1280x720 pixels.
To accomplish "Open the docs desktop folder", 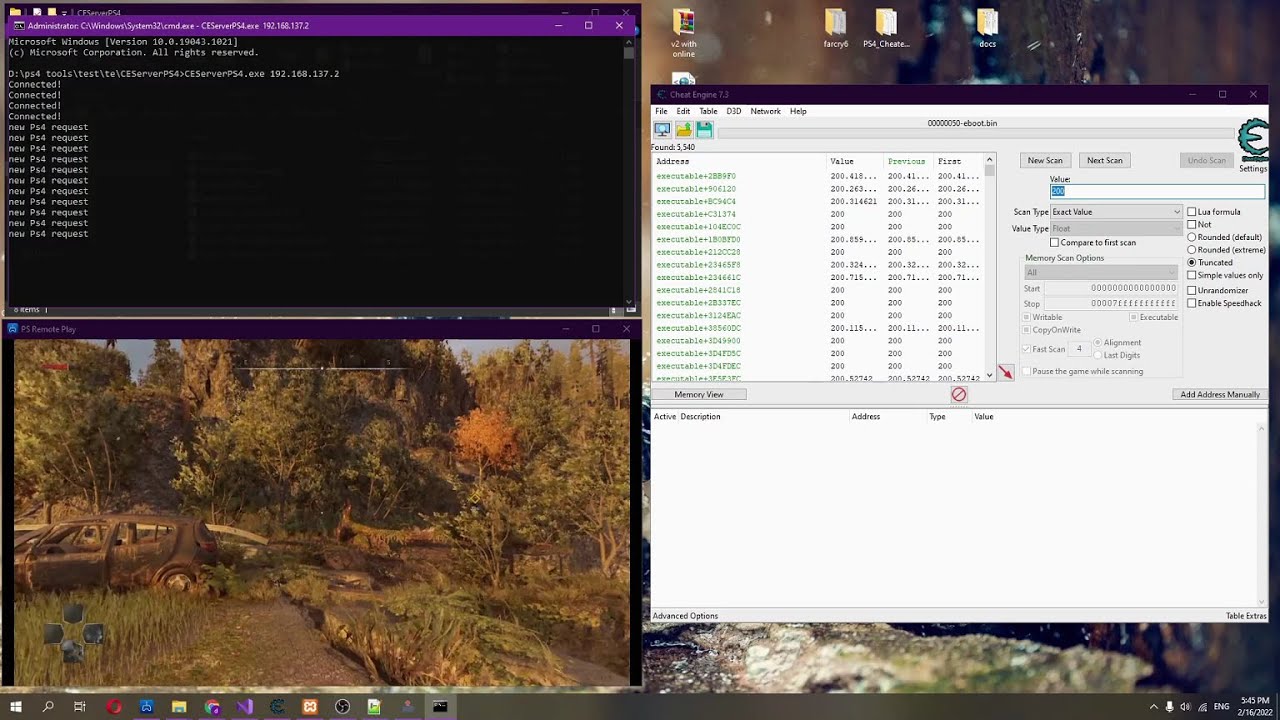I will pyautogui.click(x=987, y=30).
